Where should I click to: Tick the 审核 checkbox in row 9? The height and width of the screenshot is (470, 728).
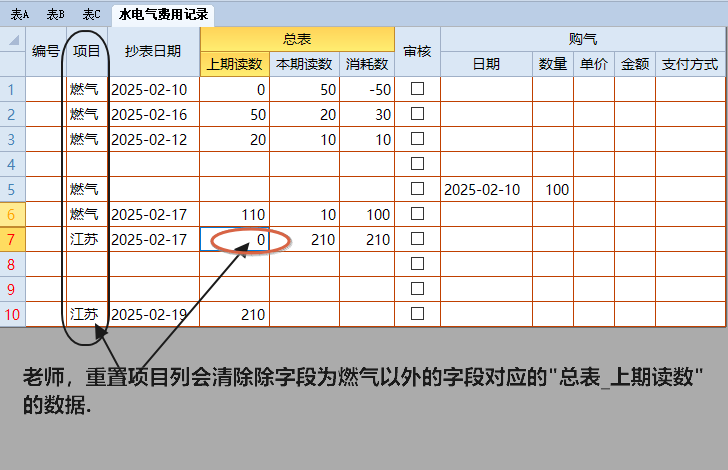tap(417, 289)
